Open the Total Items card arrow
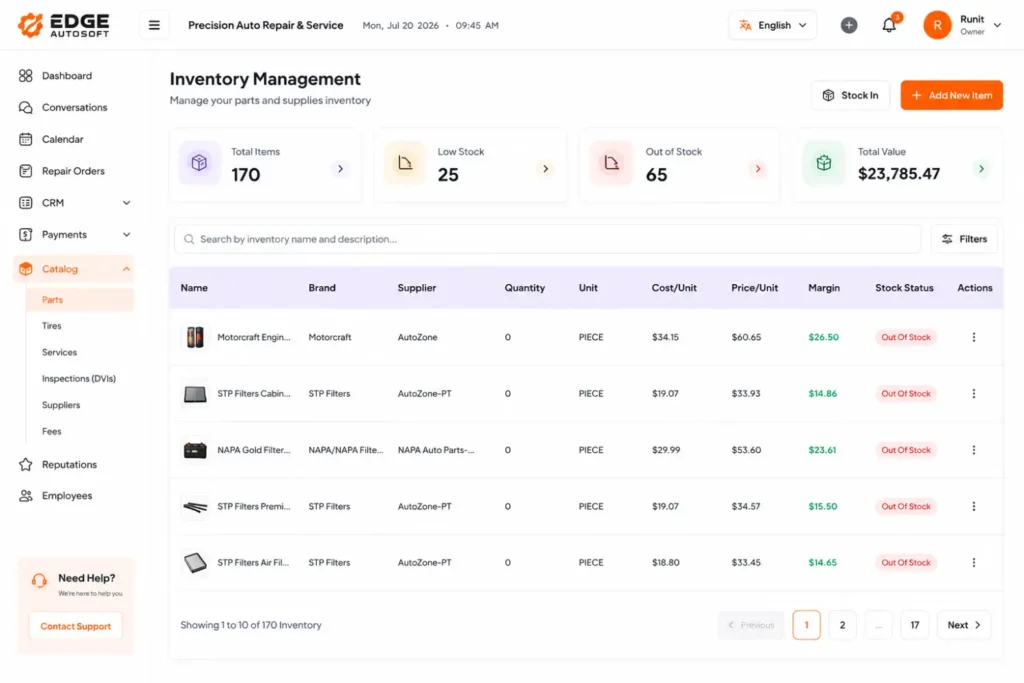 340,169
